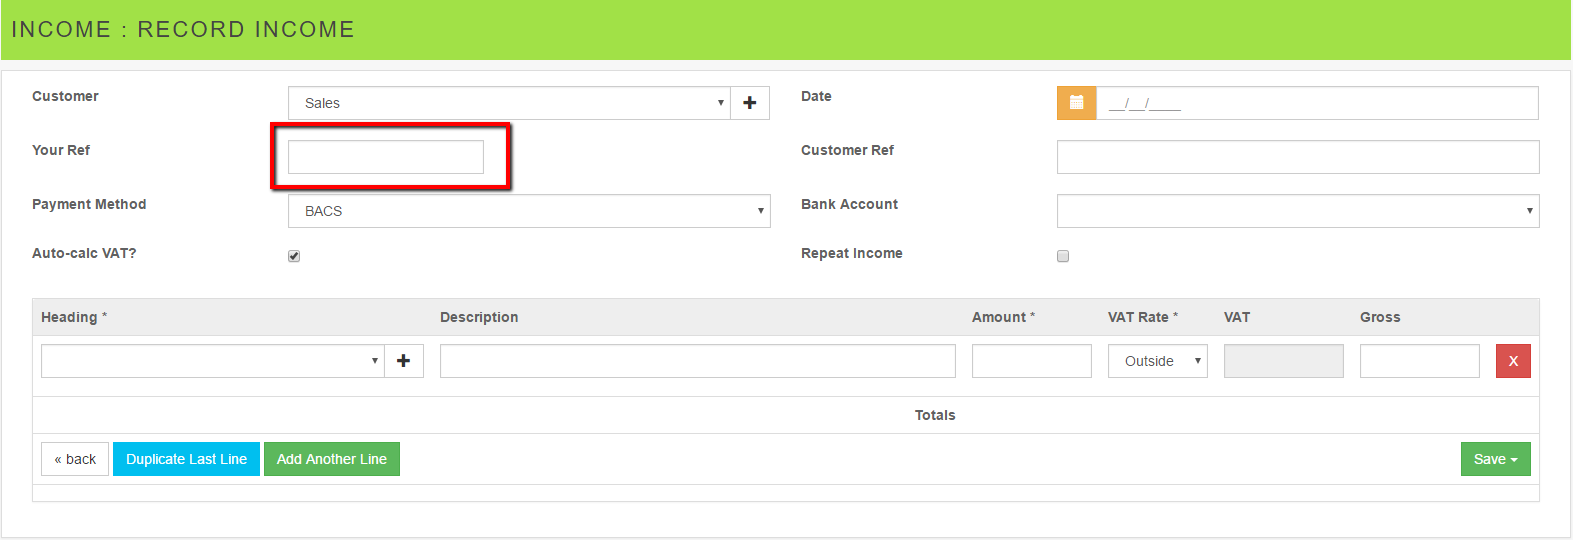Viewport: 1573px width, 540px height.
Task: Click plus icon to add new customer
Action: click(x=750, y=103)
